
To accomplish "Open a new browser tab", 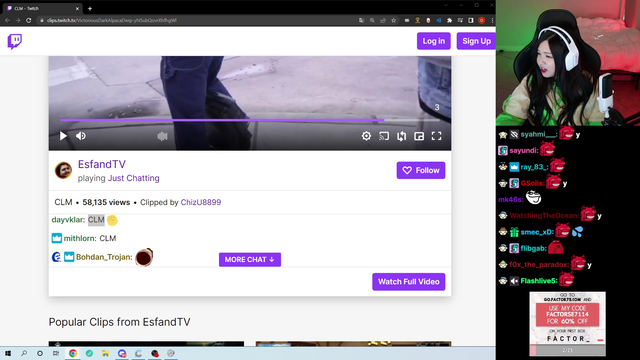I will pos(90,8).
